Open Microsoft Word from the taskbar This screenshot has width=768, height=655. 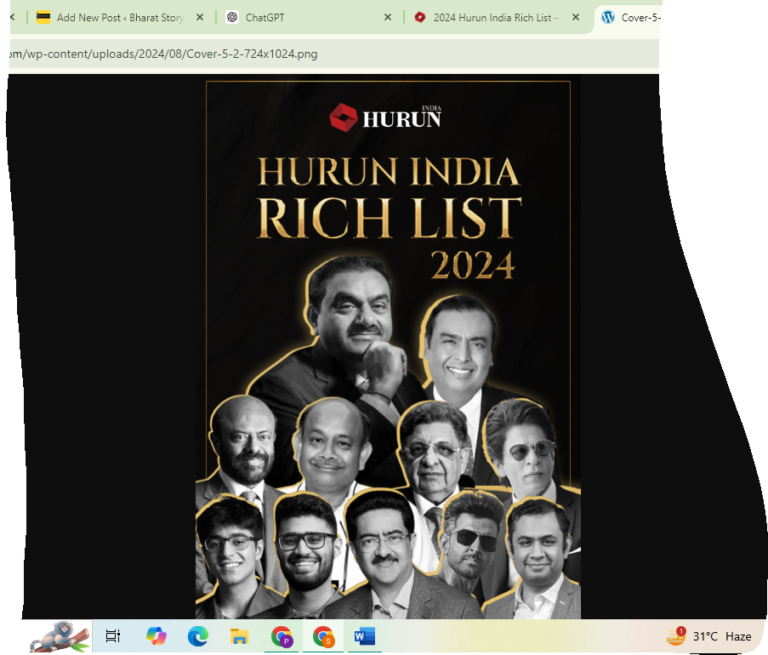click(x=365, y=636)
